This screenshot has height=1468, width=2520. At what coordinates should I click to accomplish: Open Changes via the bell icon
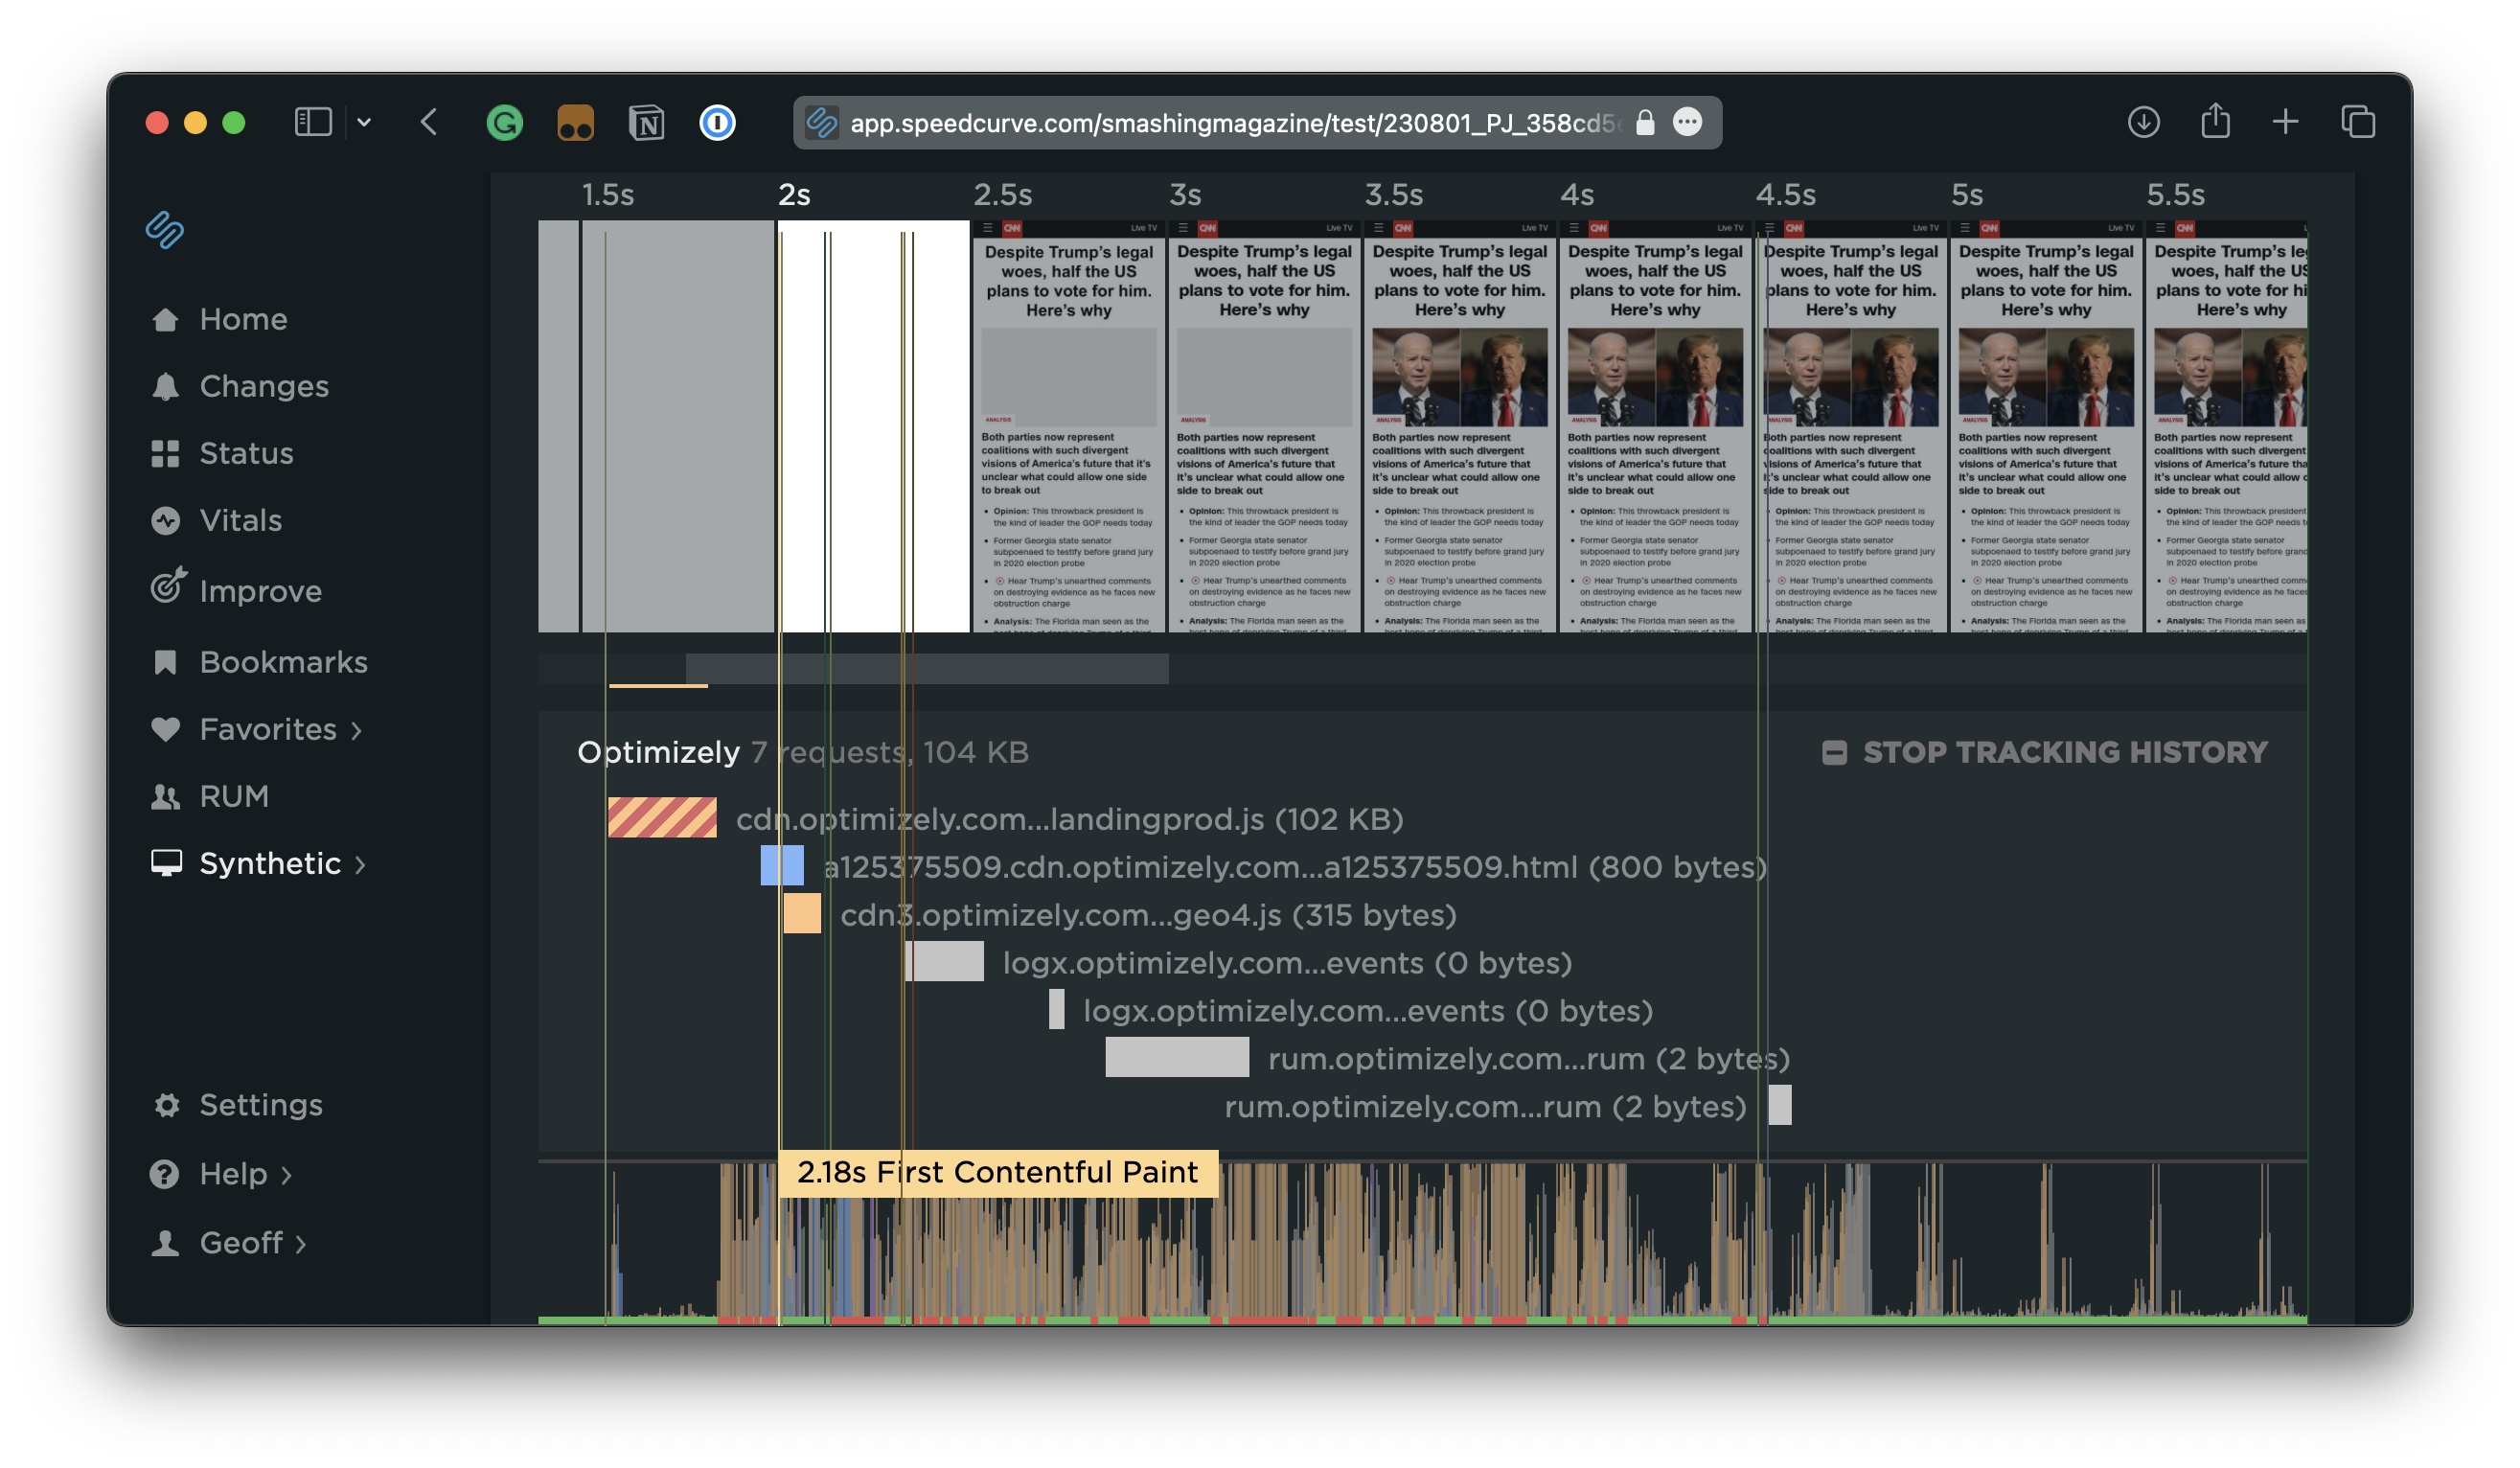pos(166,386)
